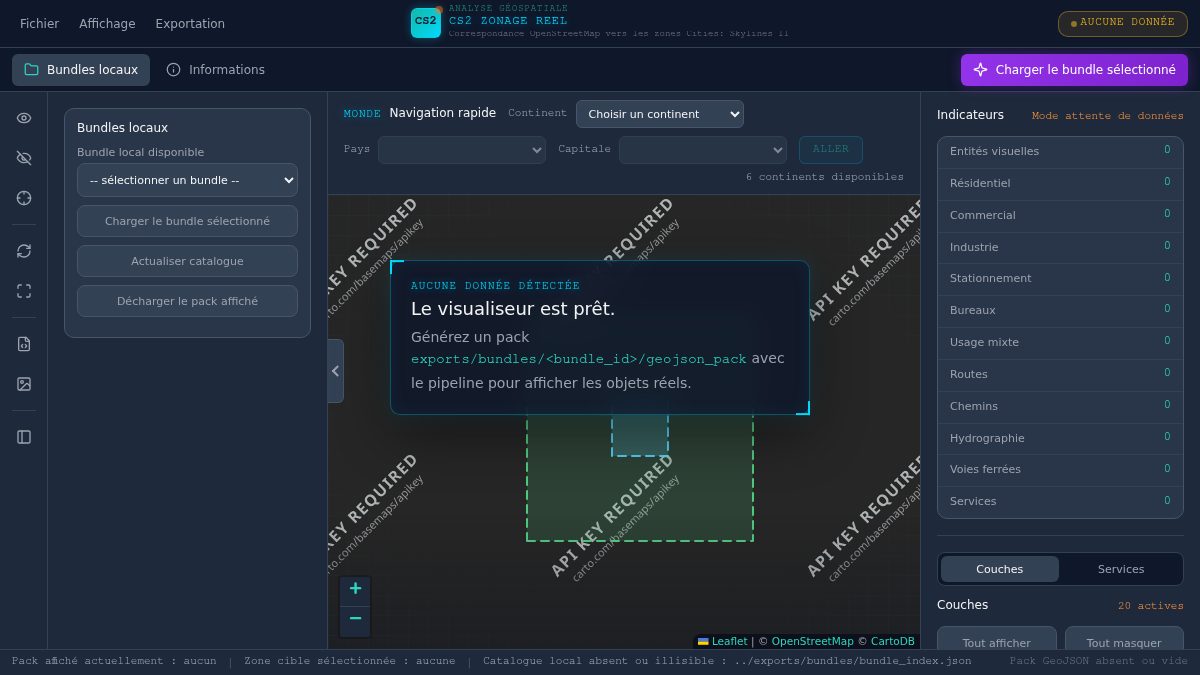Click the 20 actives layer count
This screenshot has width=1200, height=675.
(x=1150, y=606)
